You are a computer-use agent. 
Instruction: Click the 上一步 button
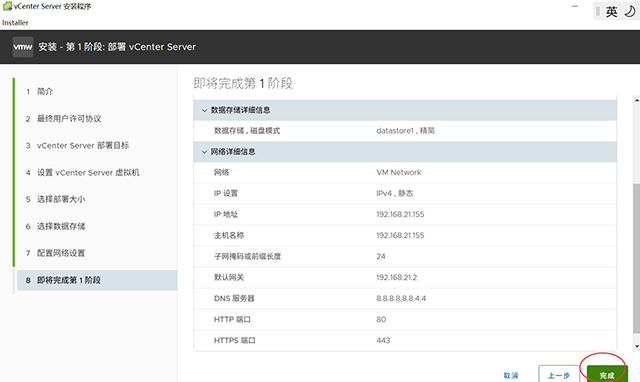coord(559,374)
